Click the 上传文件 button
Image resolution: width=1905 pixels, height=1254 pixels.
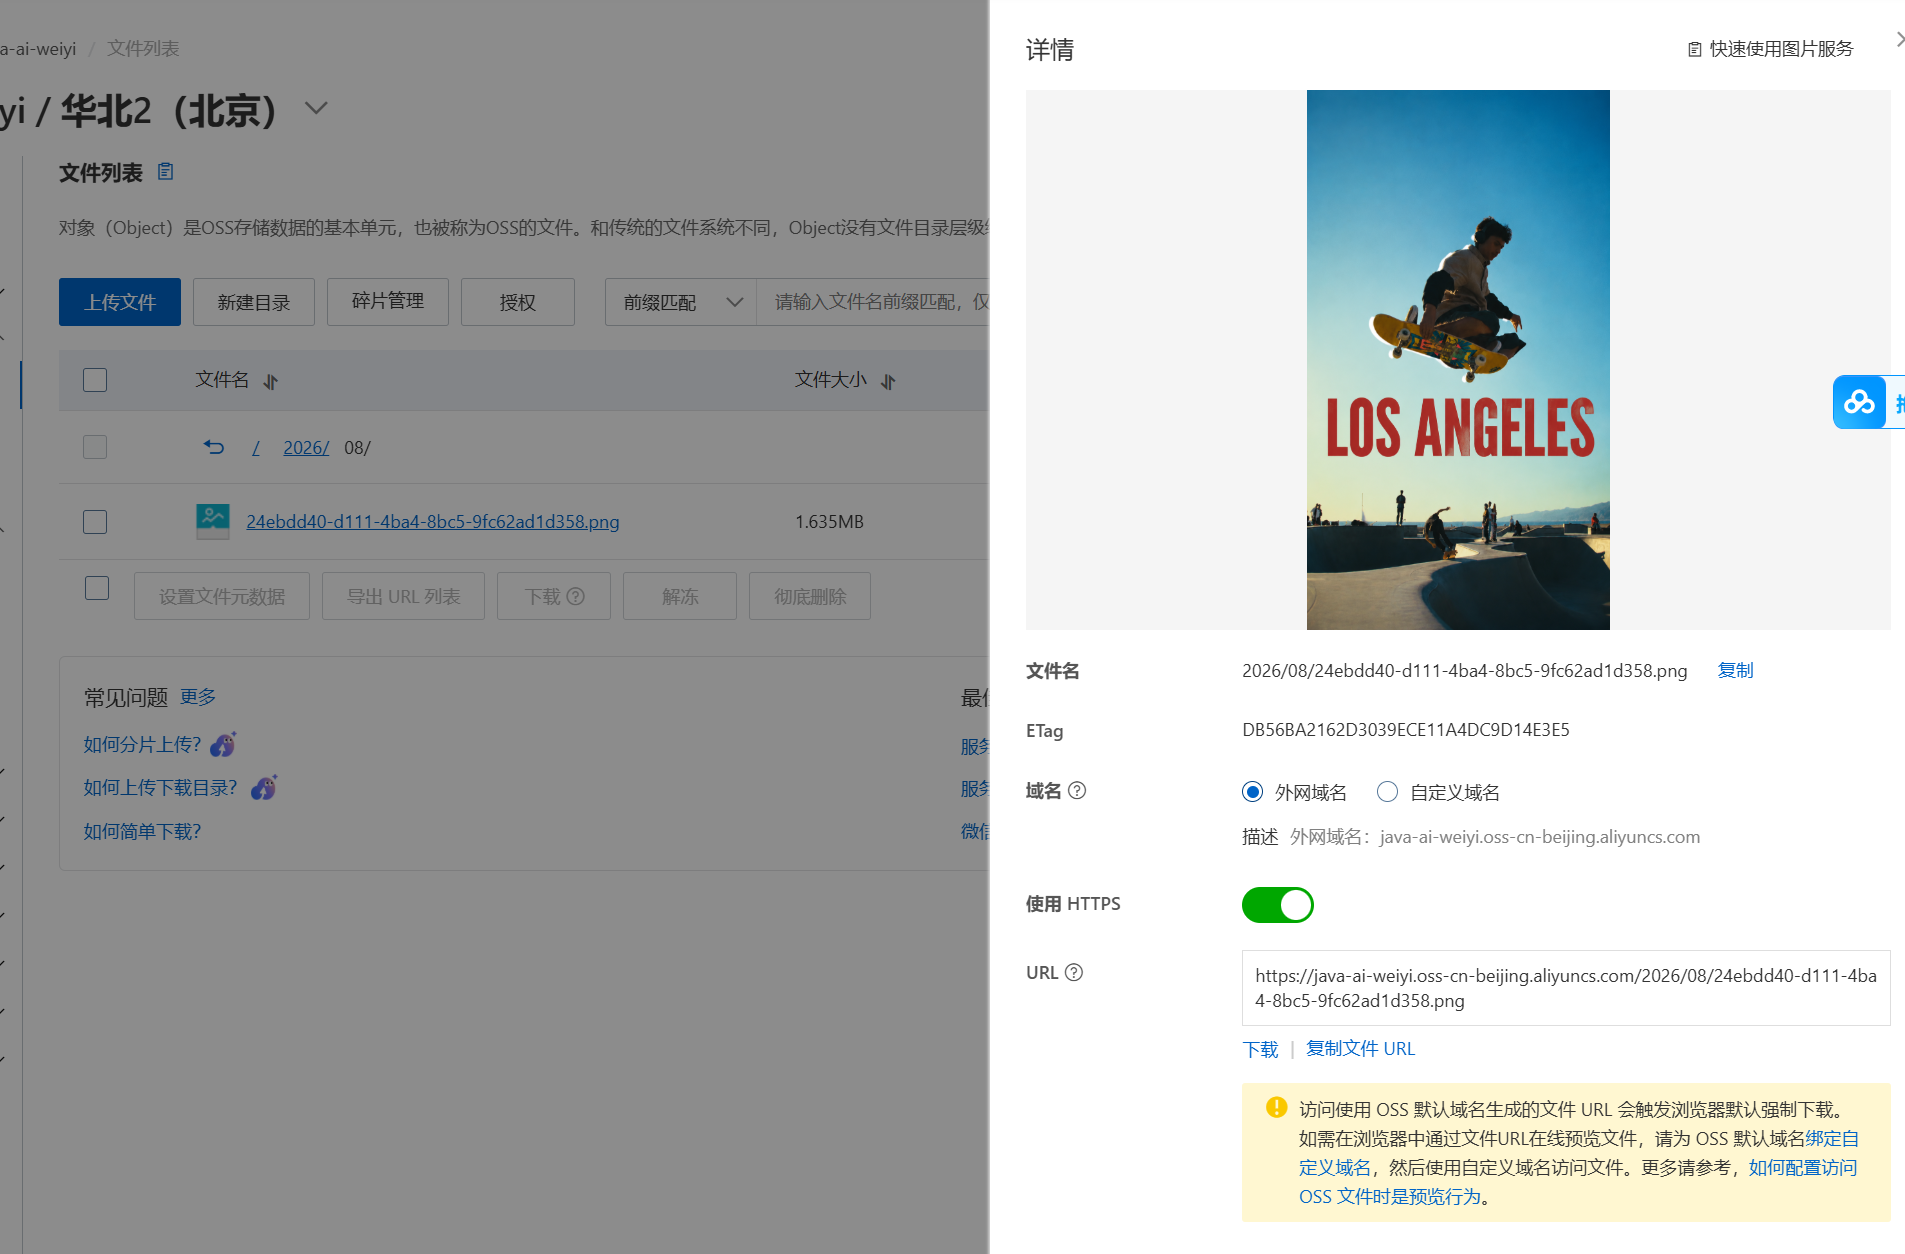(120, 302)
